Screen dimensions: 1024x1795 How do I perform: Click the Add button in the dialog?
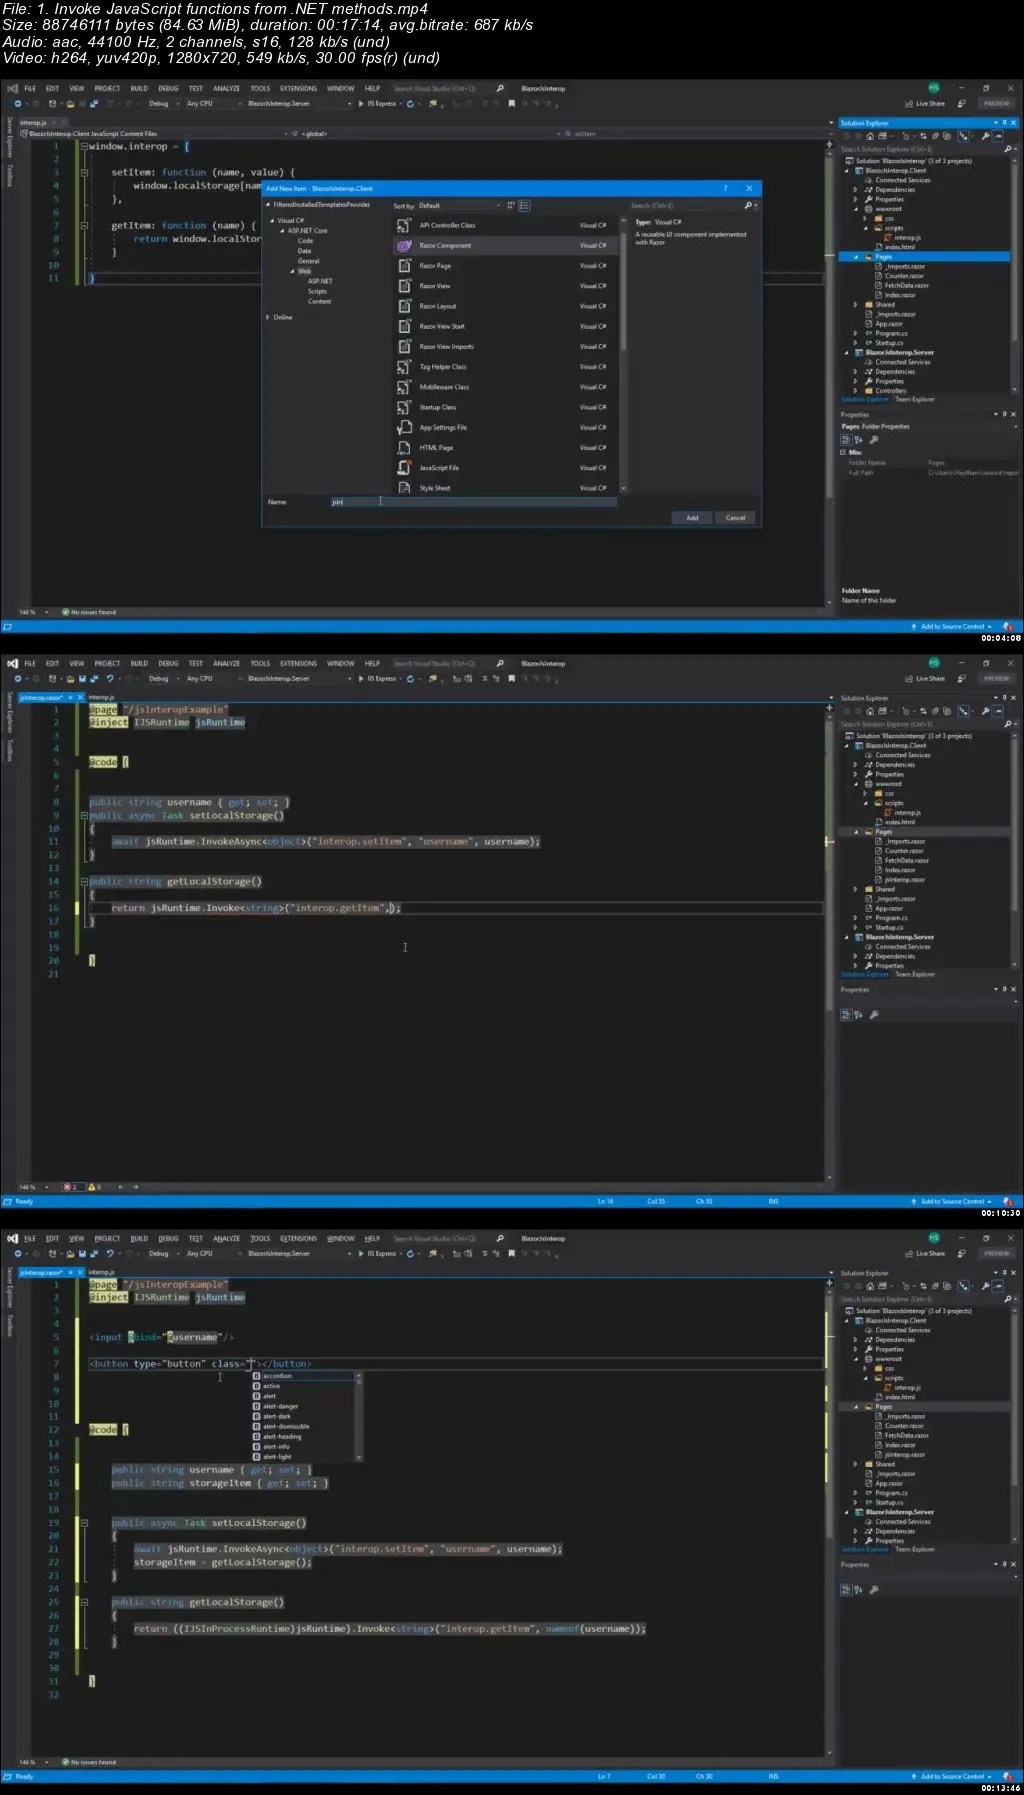point(692,518)
